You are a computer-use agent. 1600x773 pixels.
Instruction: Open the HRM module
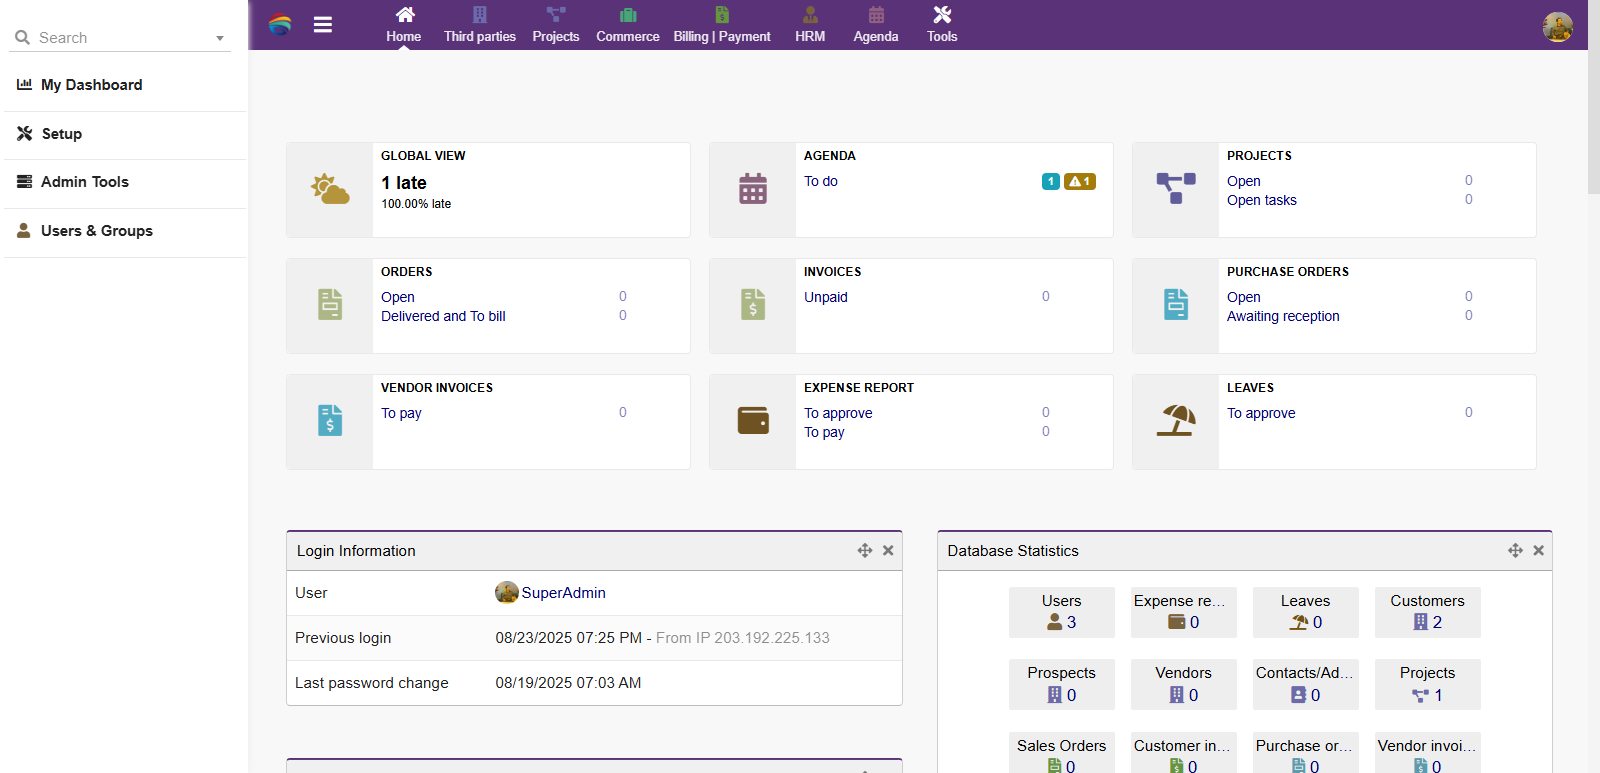(x=810, y=25)
